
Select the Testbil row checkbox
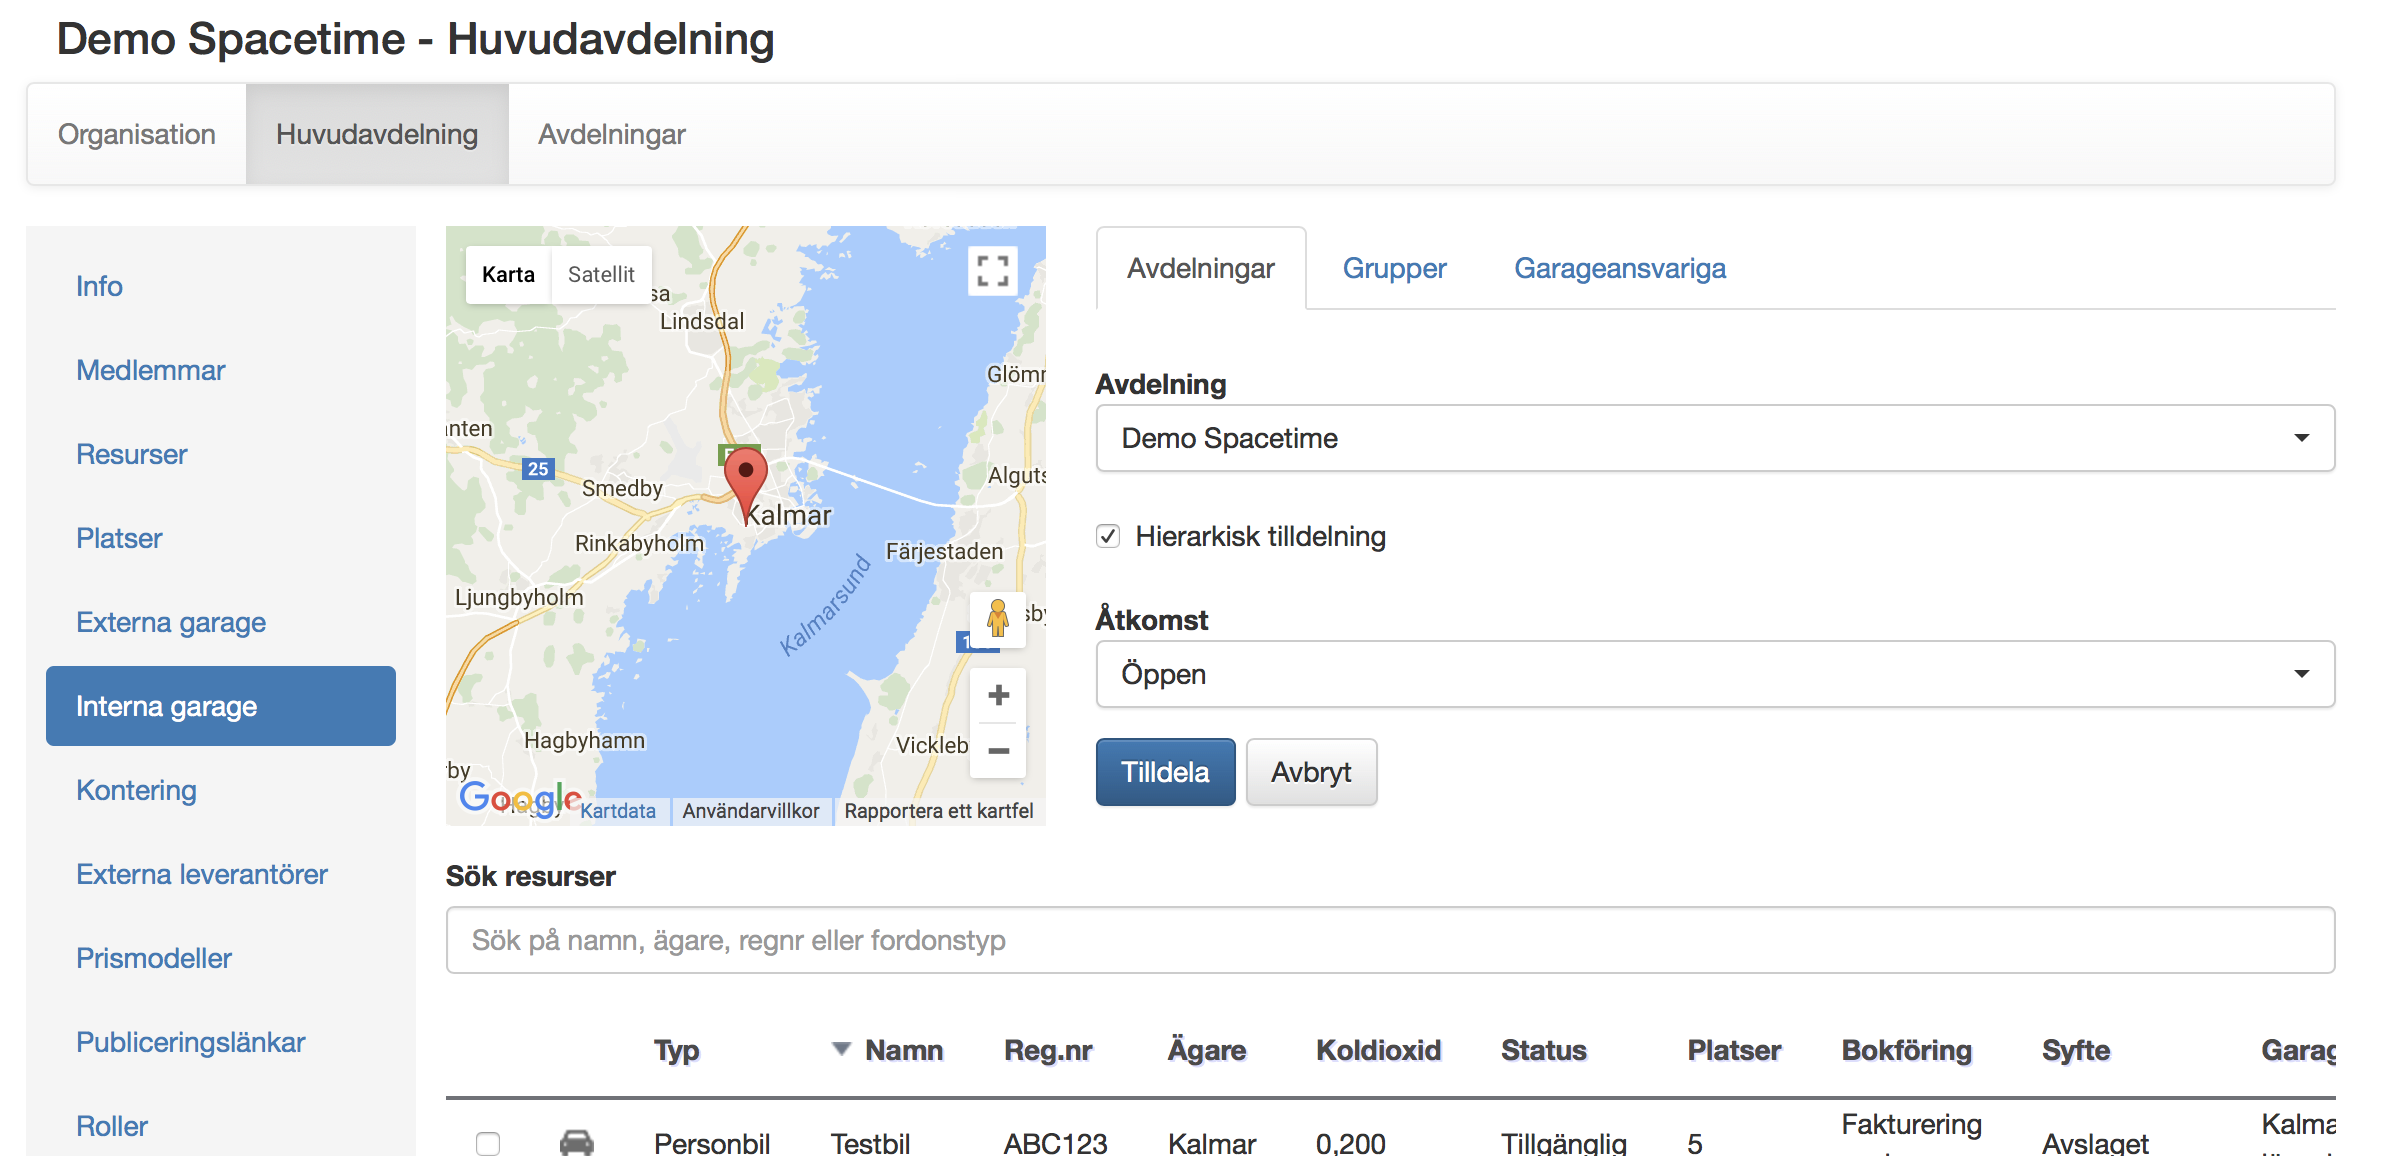pos(488,1142)
